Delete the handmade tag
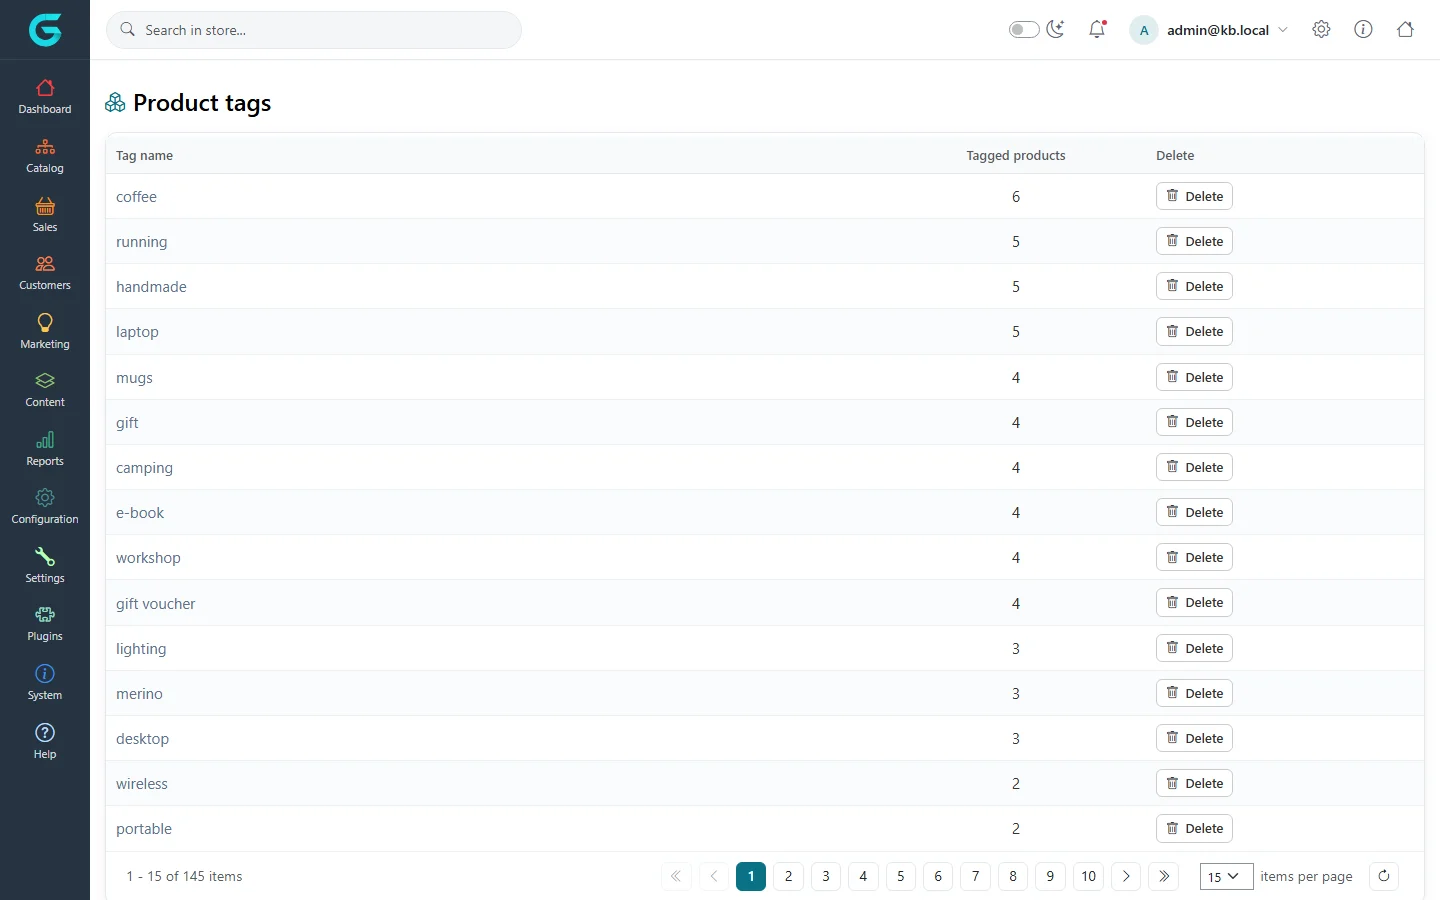 click(1194, 286)
